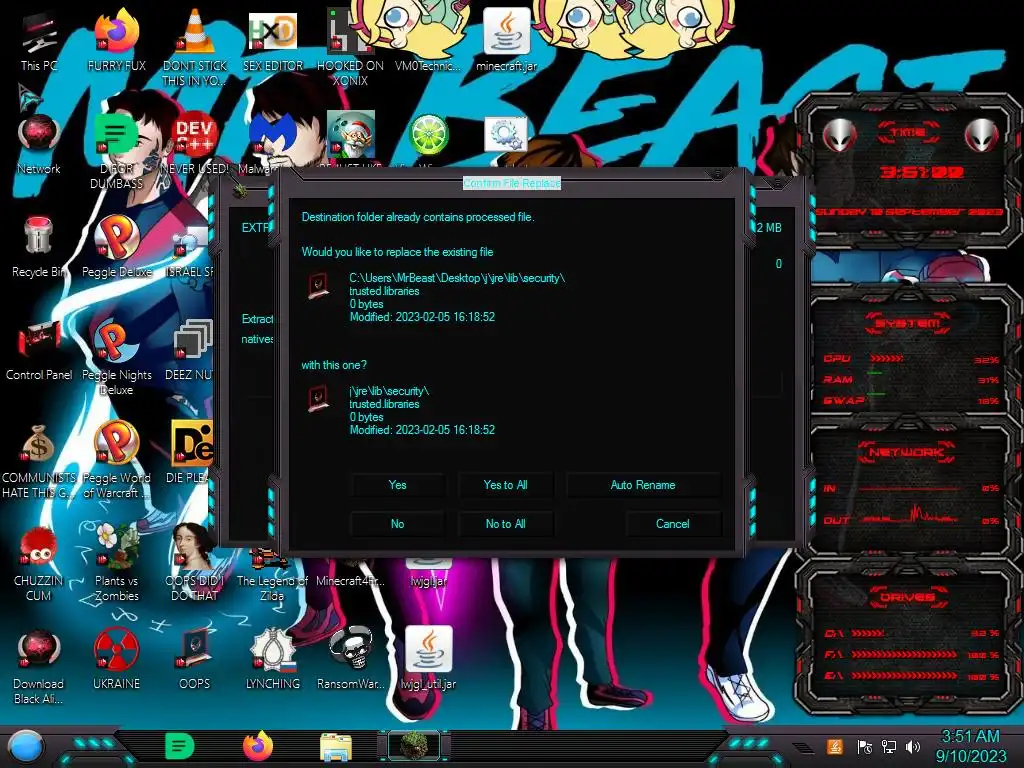Cancel the Confirm File Replace dialog

pos(673,524)
